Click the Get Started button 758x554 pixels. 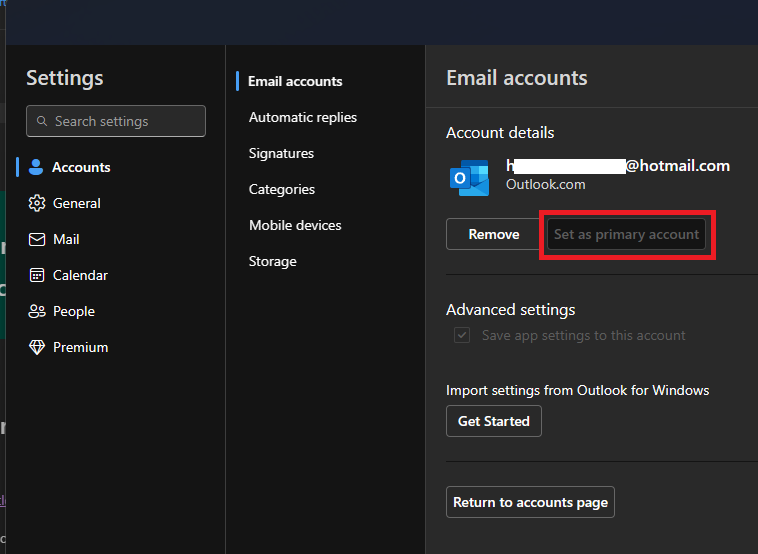[494, 421]
